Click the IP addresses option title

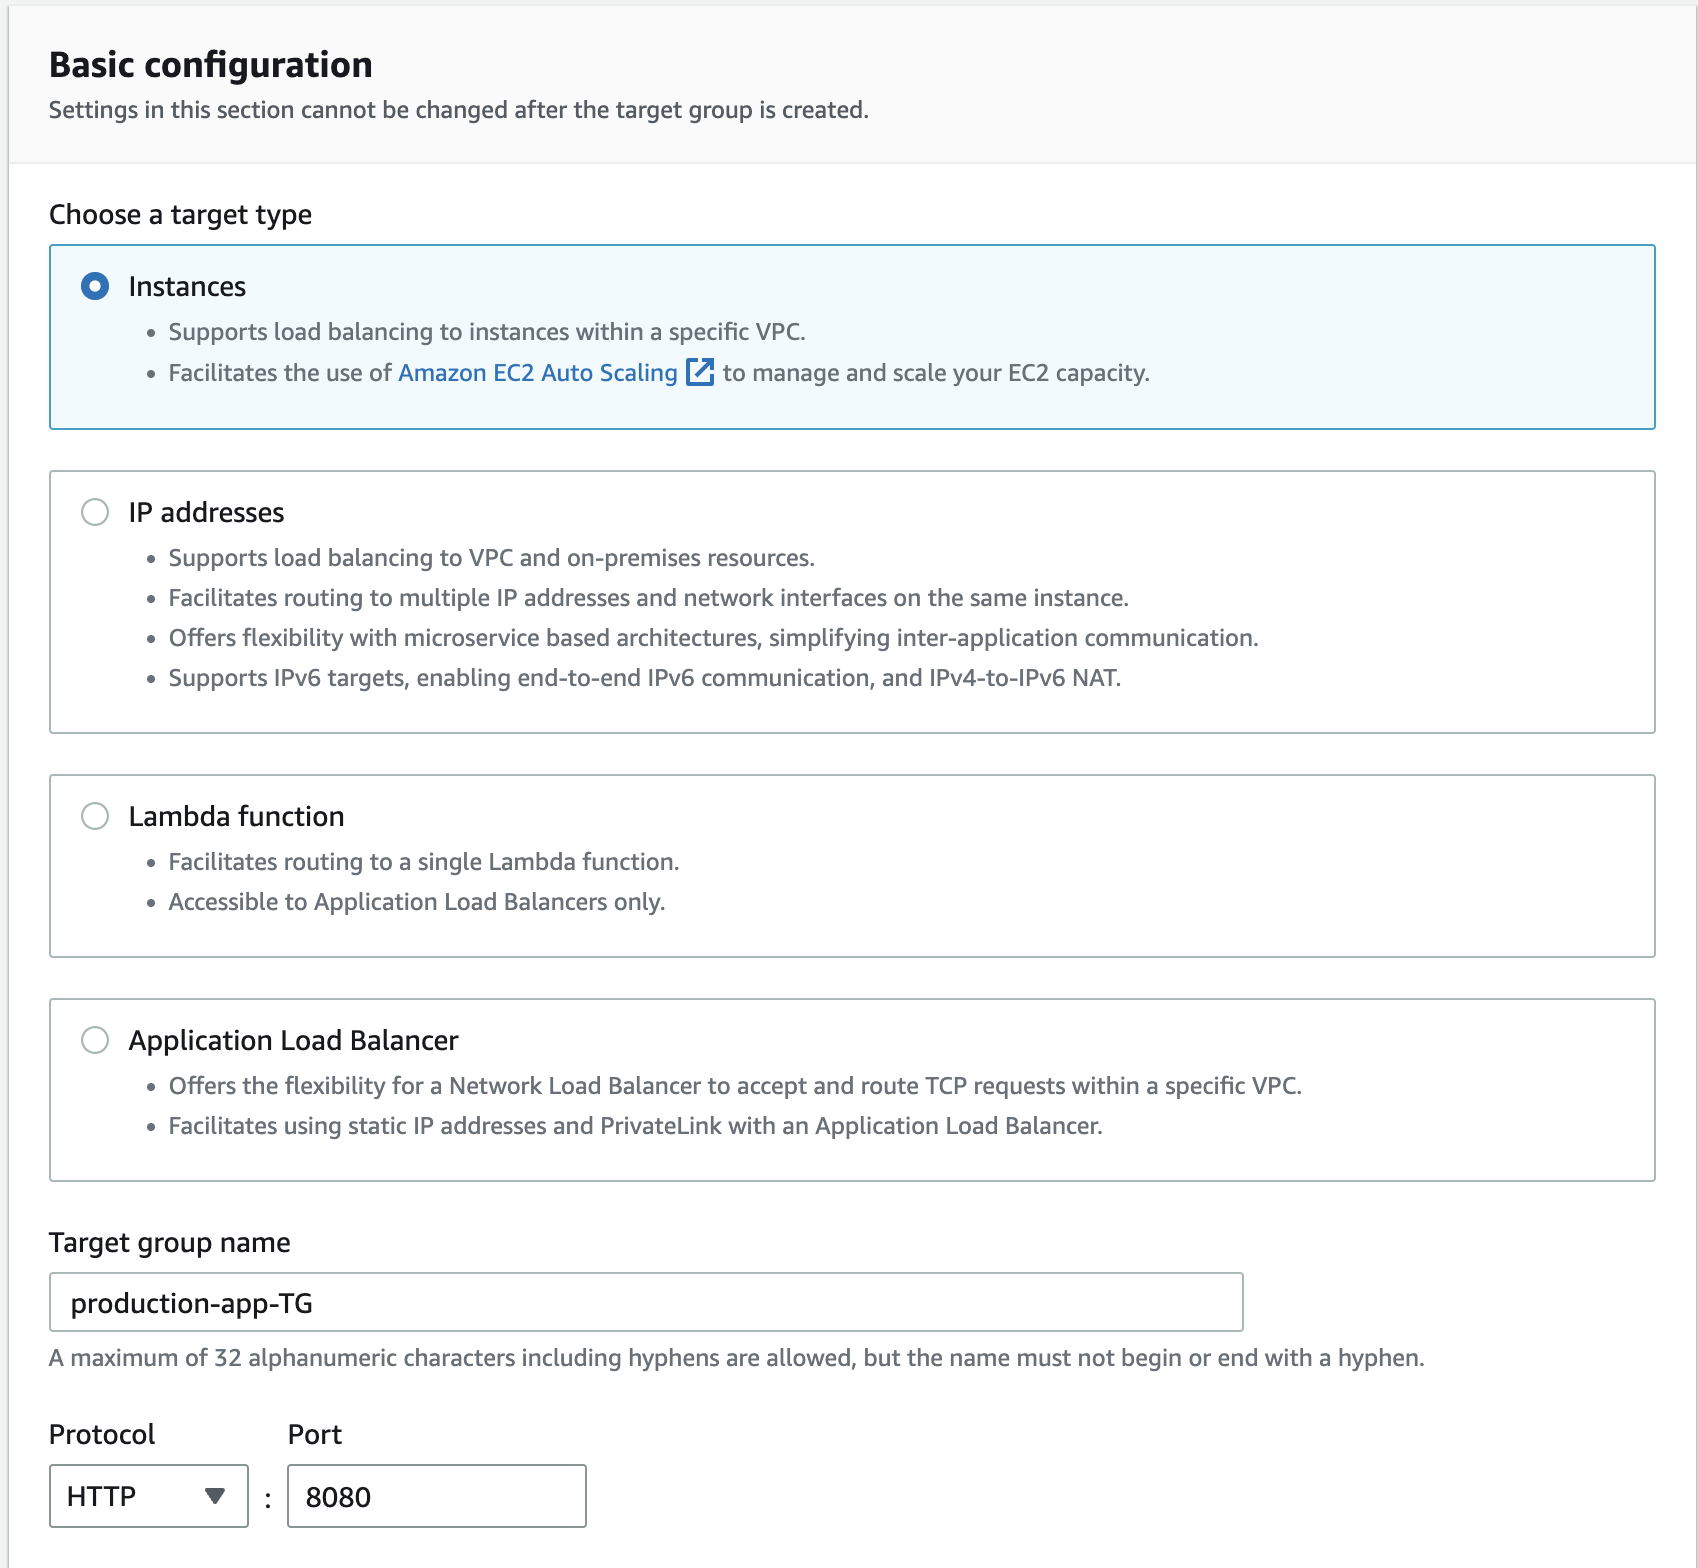click(206, 513)
